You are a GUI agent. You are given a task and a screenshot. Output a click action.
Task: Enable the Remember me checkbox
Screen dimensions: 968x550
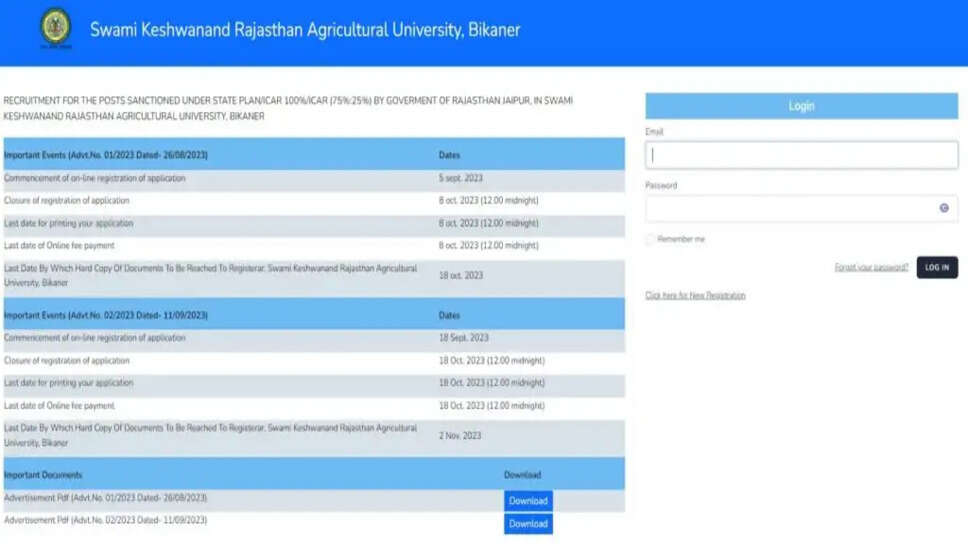650,240
